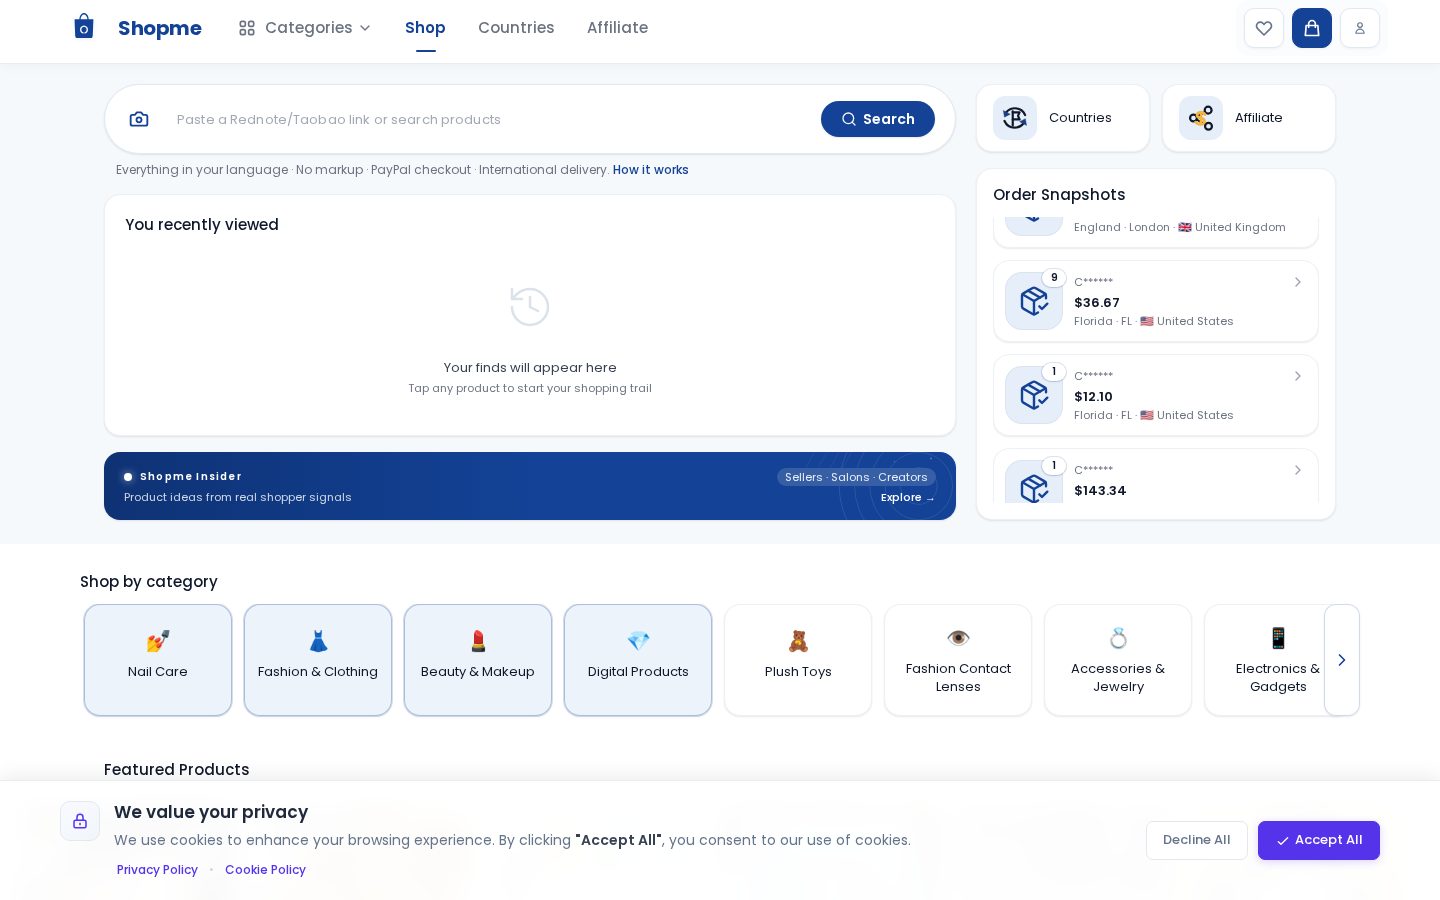
Task: Expand the $143.34 order chevron
Action: tap(1297, 470)
